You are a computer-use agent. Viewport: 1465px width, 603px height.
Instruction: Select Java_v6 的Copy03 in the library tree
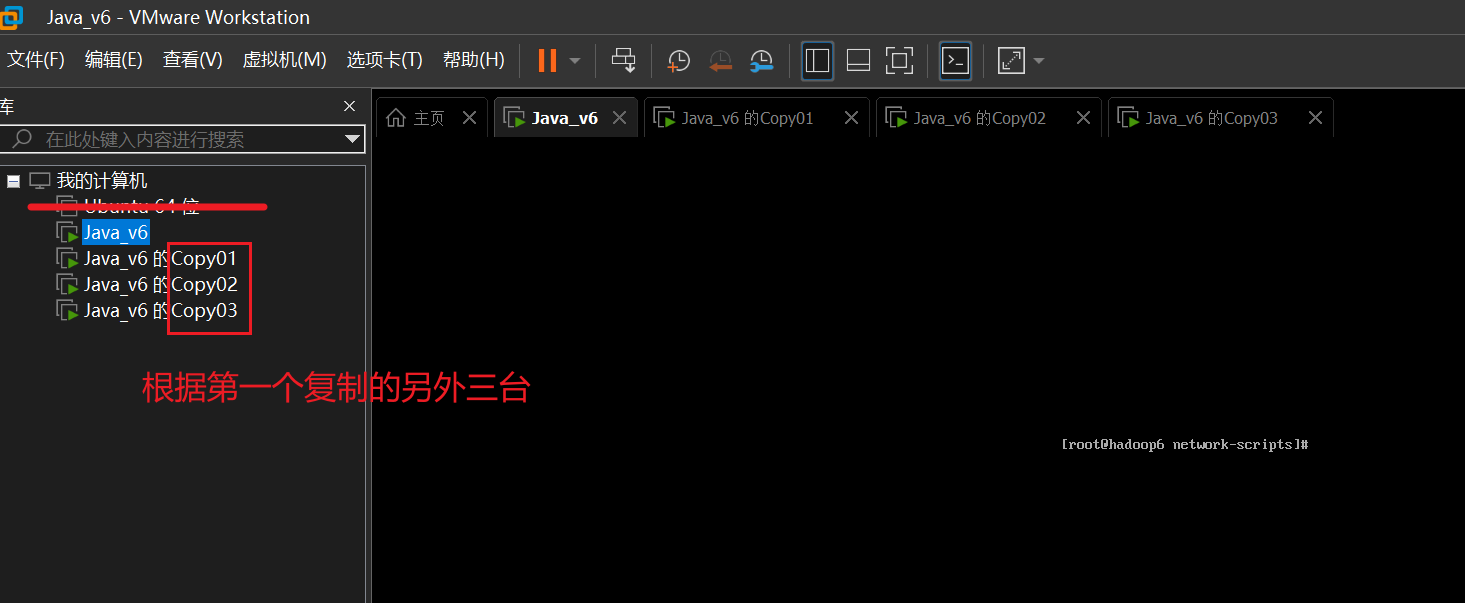160,311
